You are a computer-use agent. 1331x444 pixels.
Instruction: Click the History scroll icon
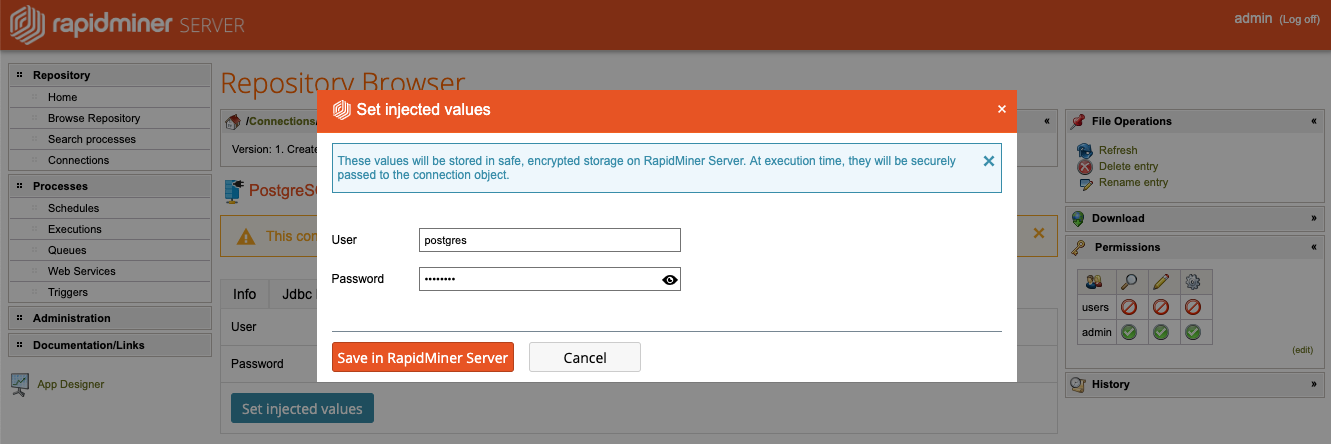pyautogui.click(x=1078, y=384)
